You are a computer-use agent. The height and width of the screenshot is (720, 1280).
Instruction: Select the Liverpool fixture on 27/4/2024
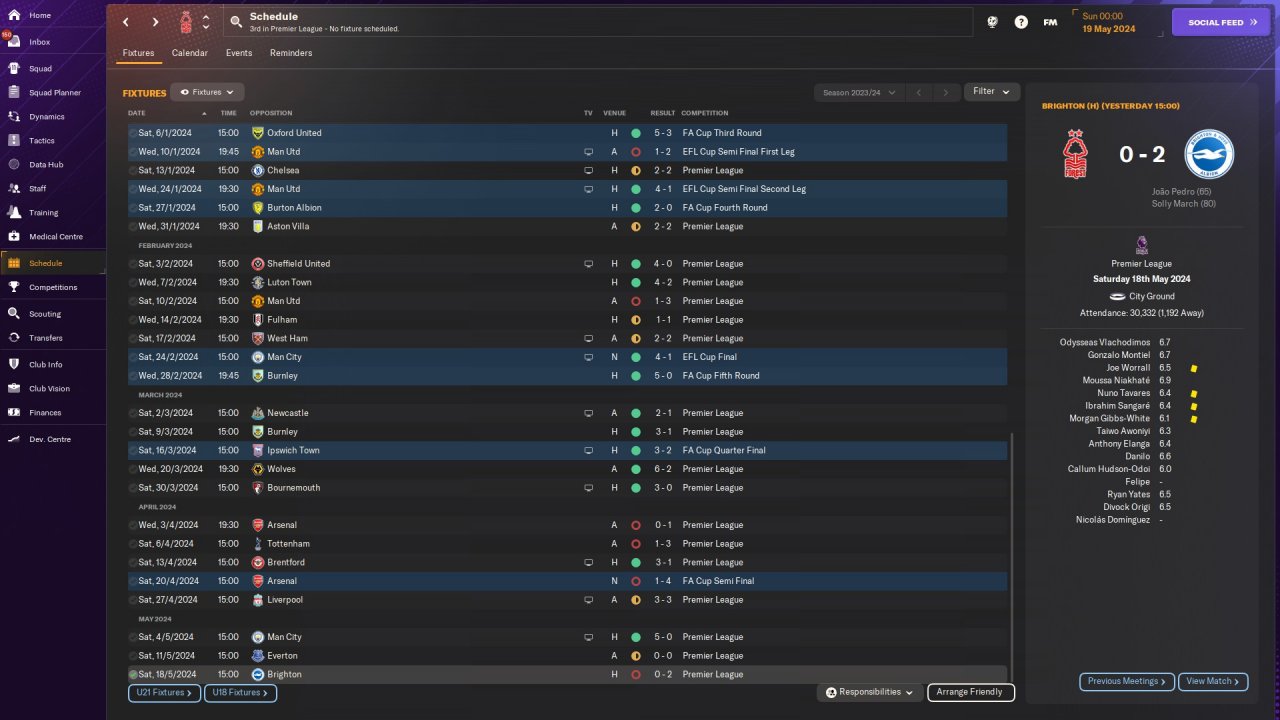pyautogui.click(x=568, y=600)
